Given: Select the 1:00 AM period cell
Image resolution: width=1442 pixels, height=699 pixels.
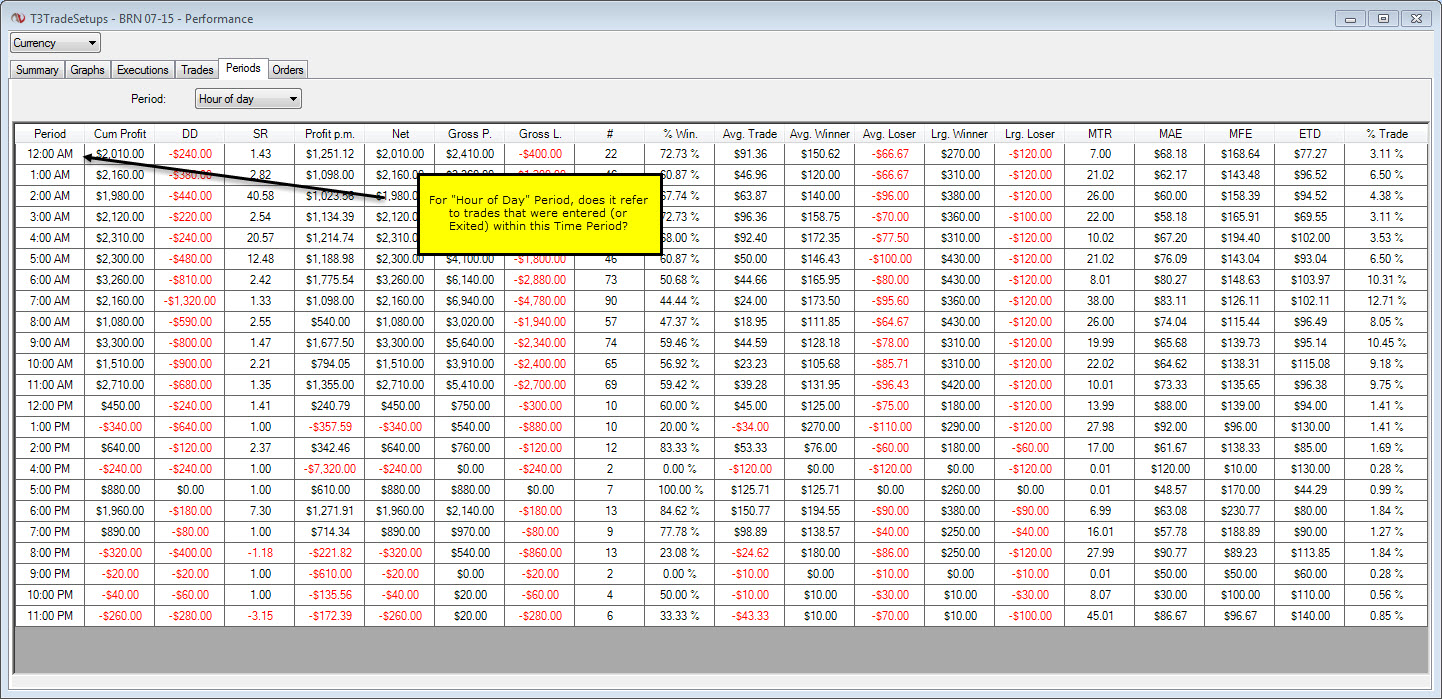Looking at the screenshot, I should coord(50,175).
